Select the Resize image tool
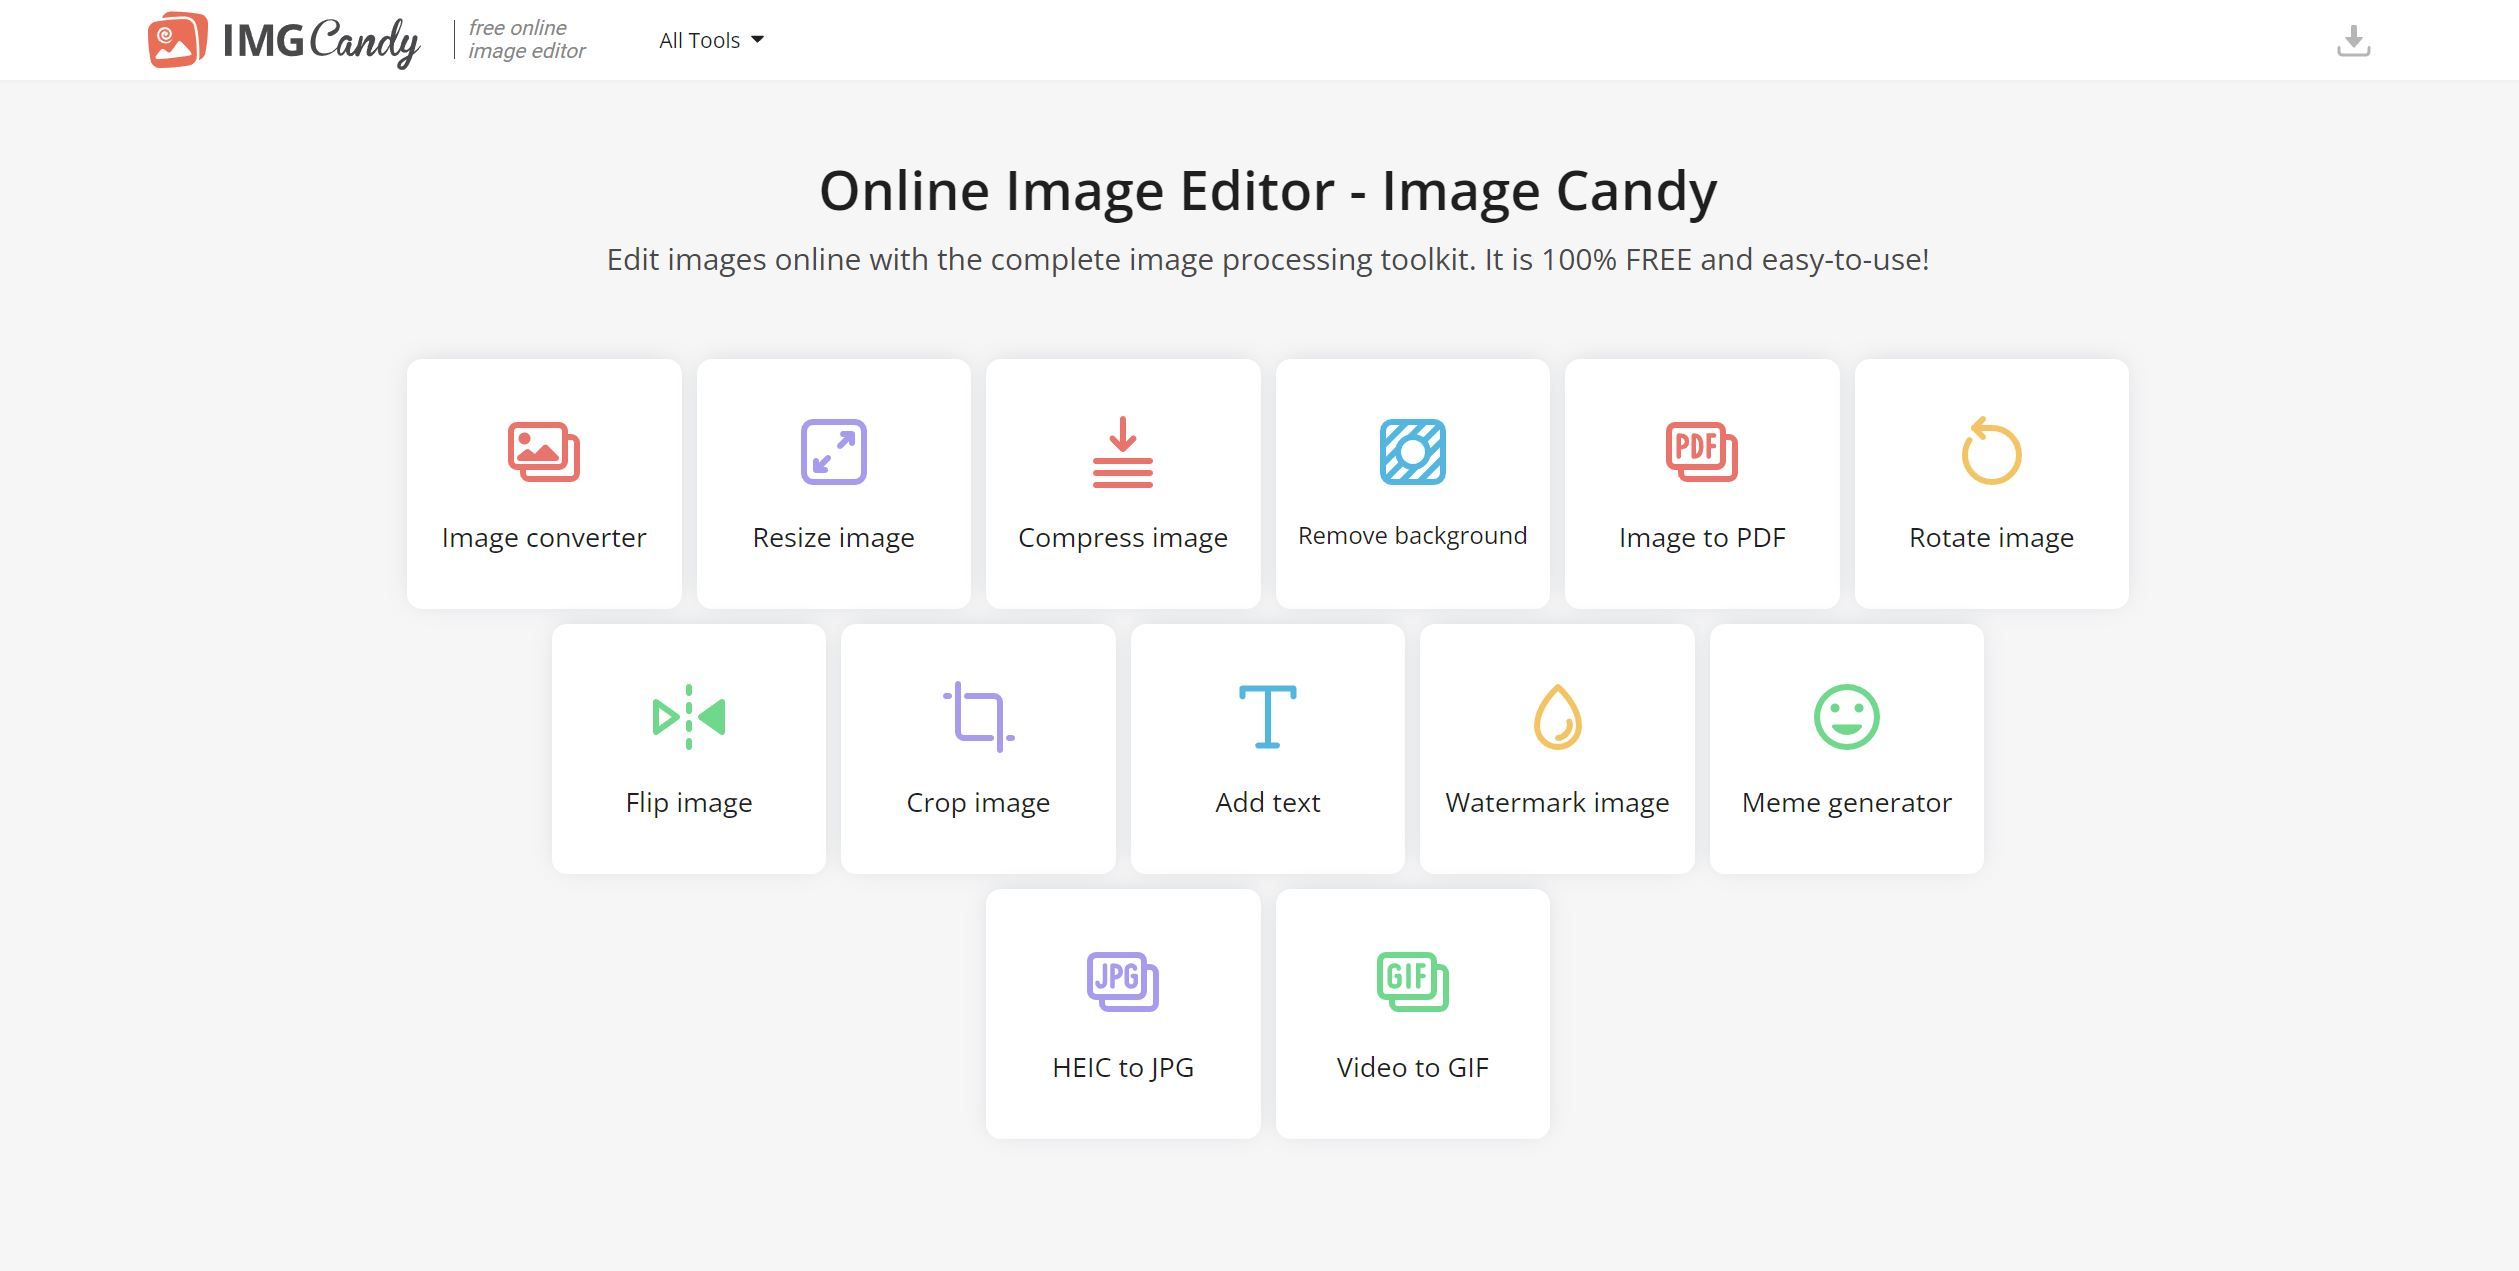 [x=832, y=477]
